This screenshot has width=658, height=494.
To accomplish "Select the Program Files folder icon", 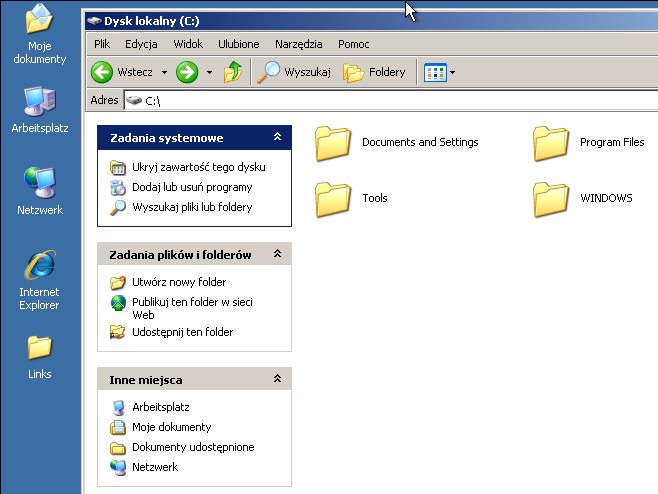I will tap(551, 143).
